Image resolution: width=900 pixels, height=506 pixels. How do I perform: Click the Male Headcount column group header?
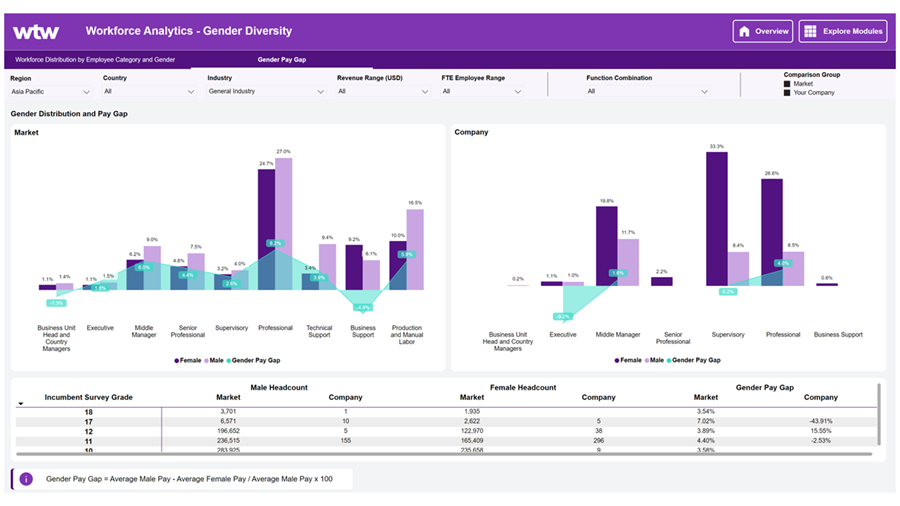279,388
